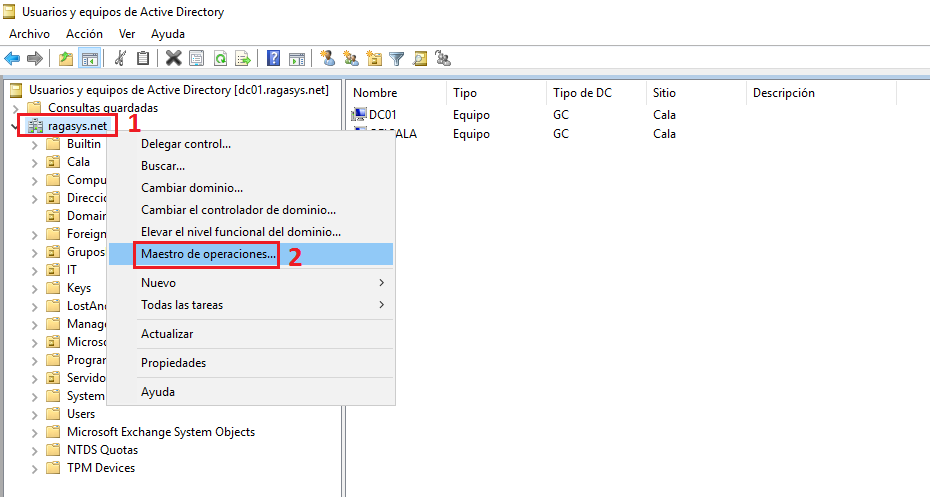Open the Ayuda menu in menu bar
The height and width of the screenshot is (497, 930).
tap(168, 34)
